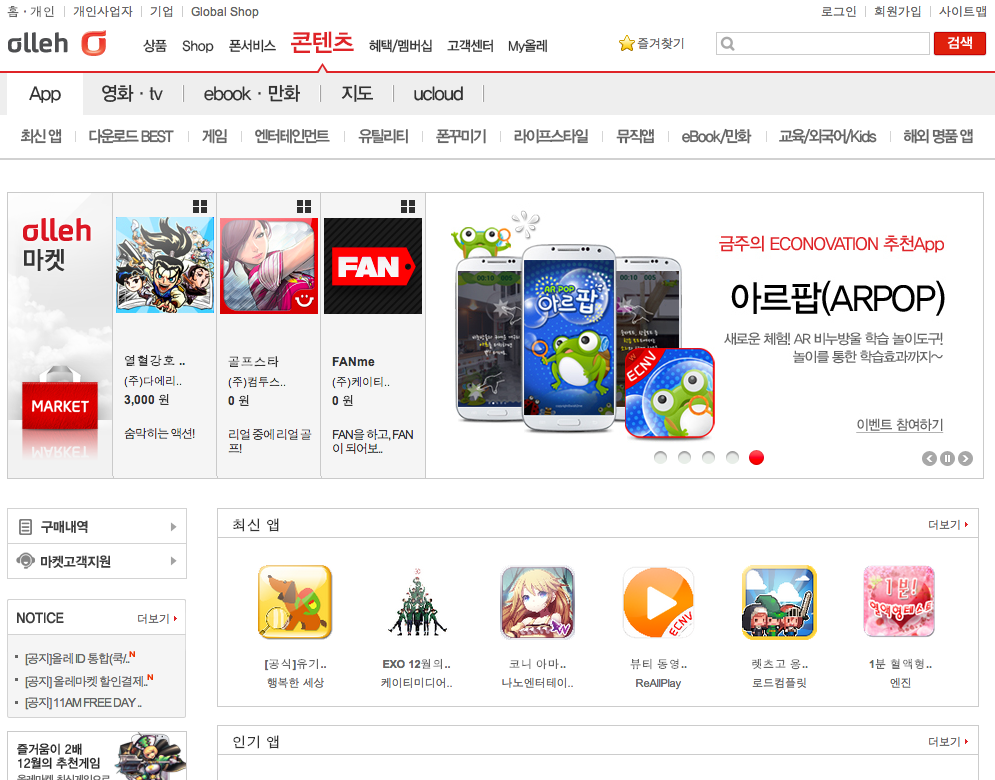
Task: Open the 코니 아마 anime girl app icon
Action: tap(537, 602)
